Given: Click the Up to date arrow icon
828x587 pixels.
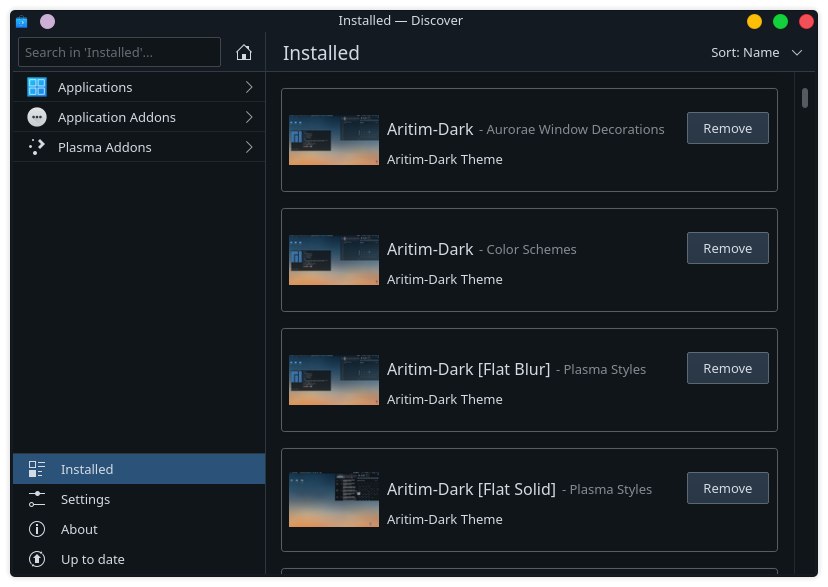Looking at the screenshot, I should pos(37,559).
